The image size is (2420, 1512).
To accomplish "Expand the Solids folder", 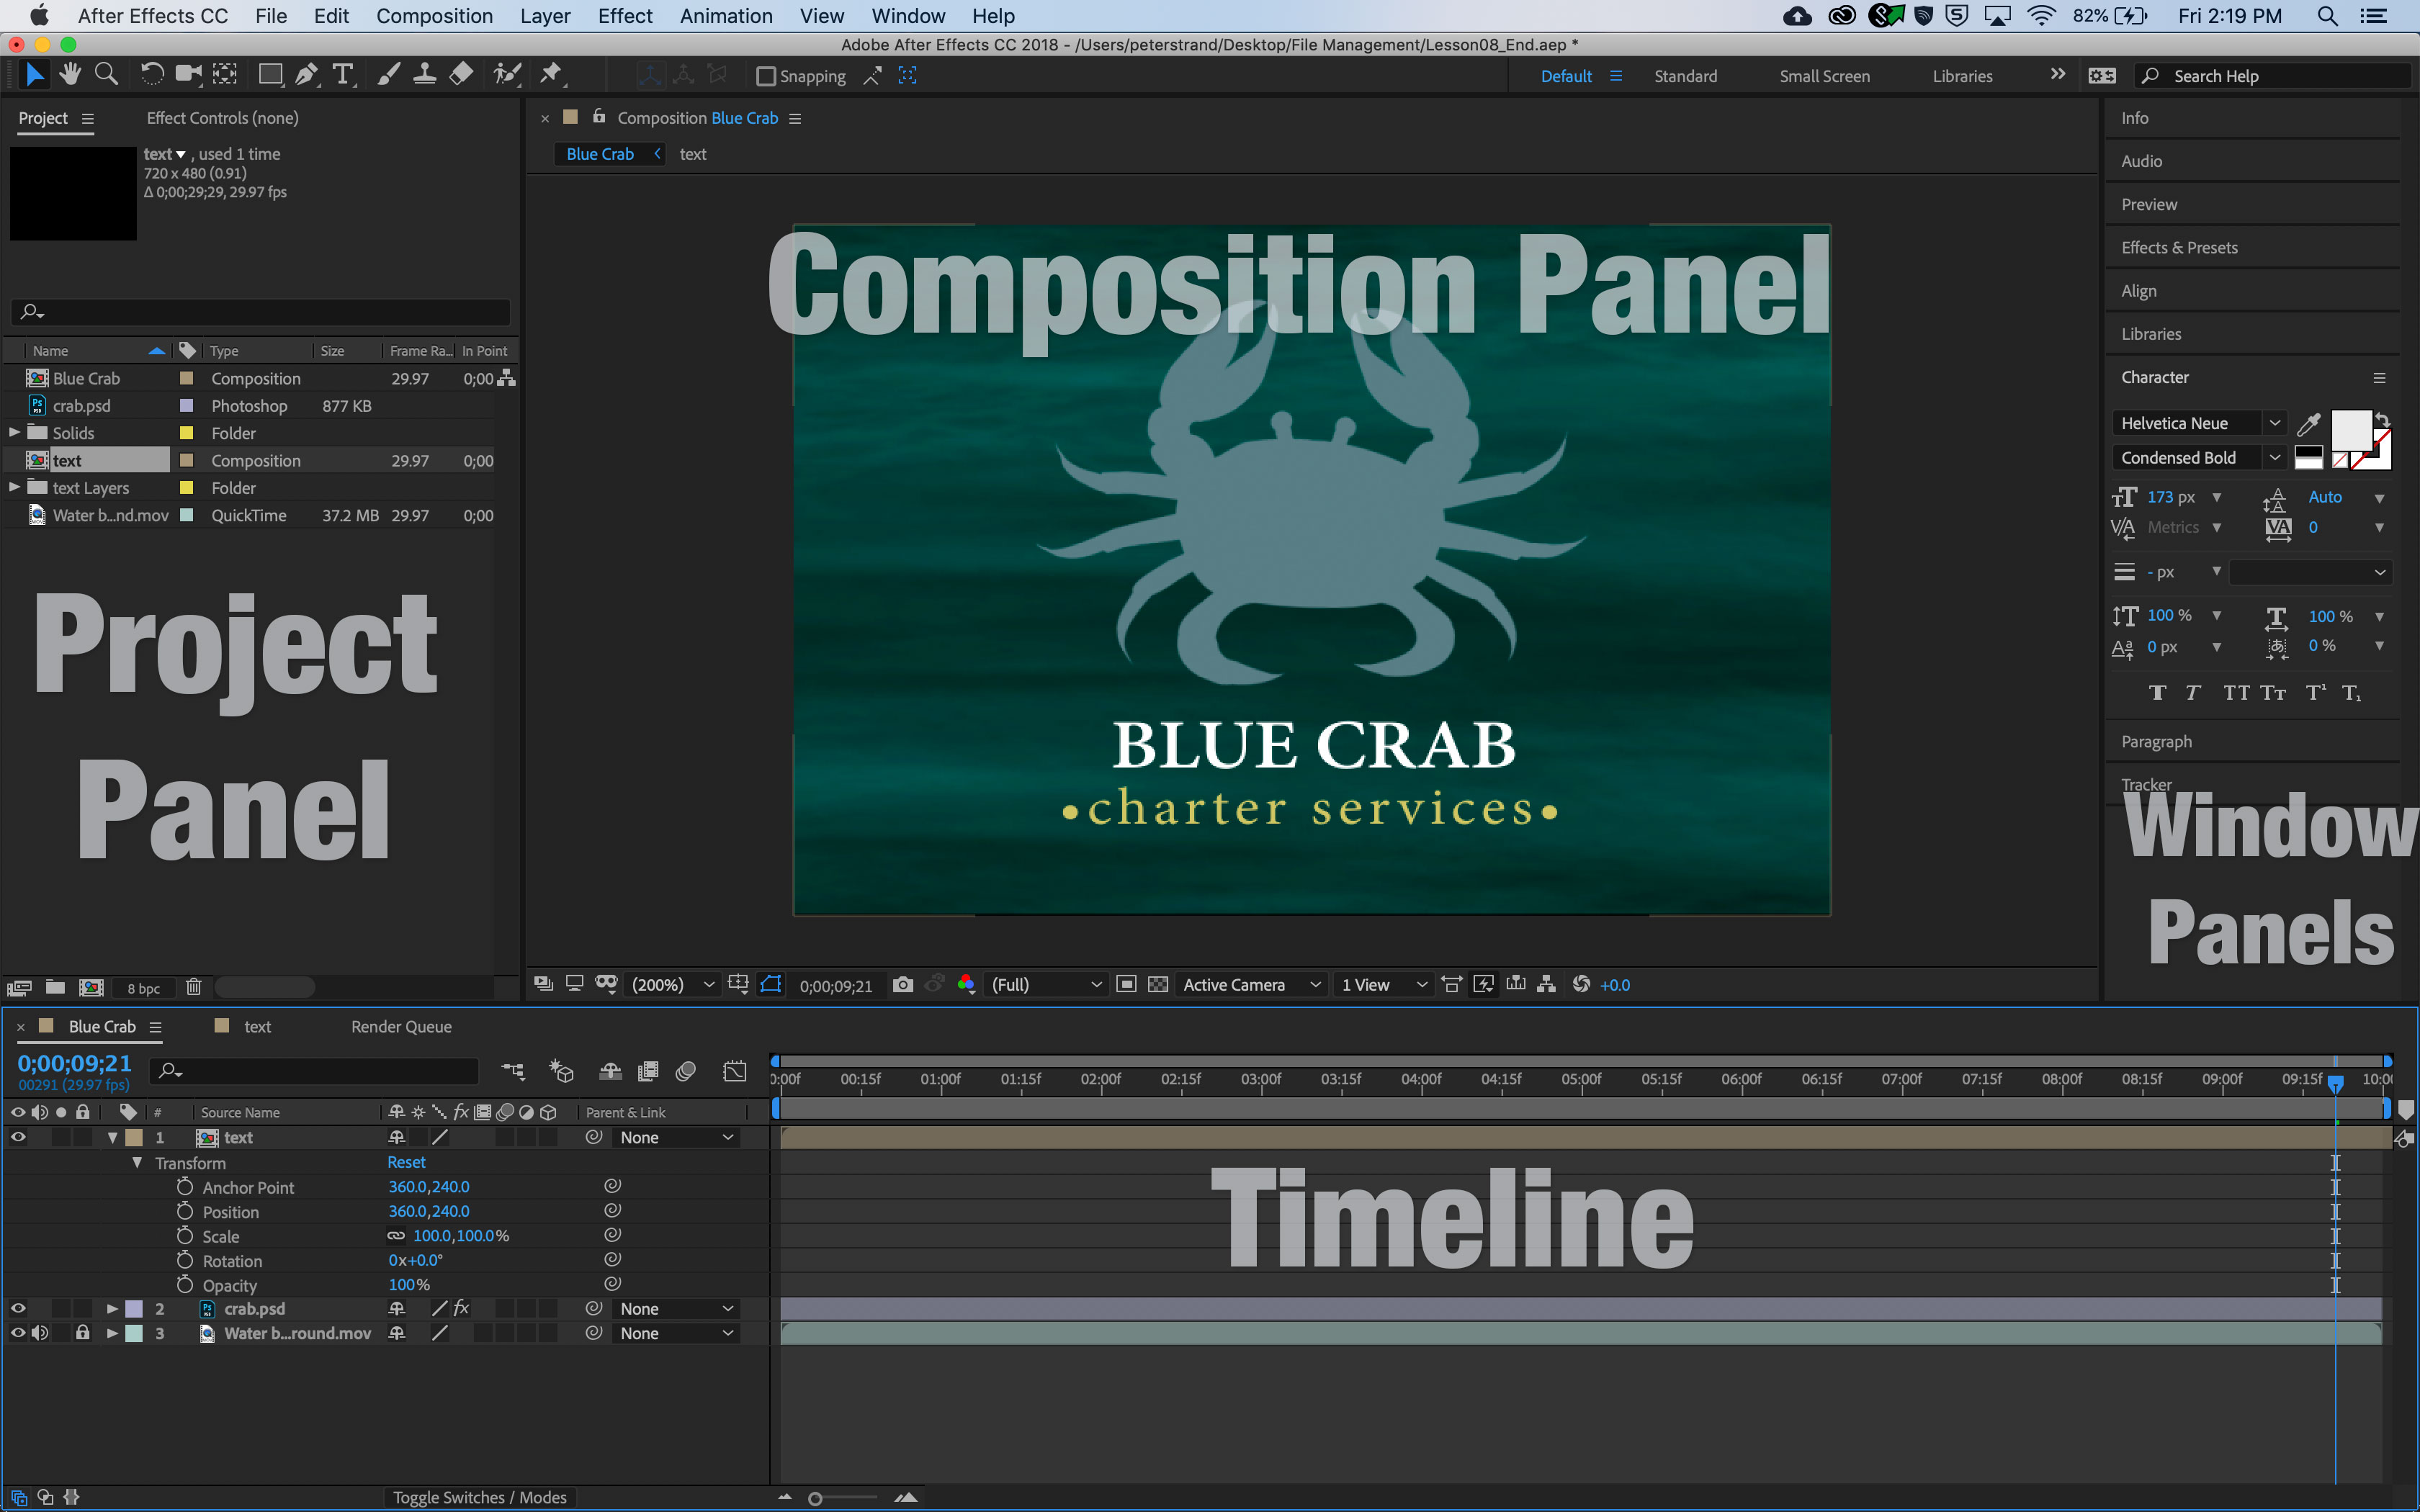I will tap(14, 433).
